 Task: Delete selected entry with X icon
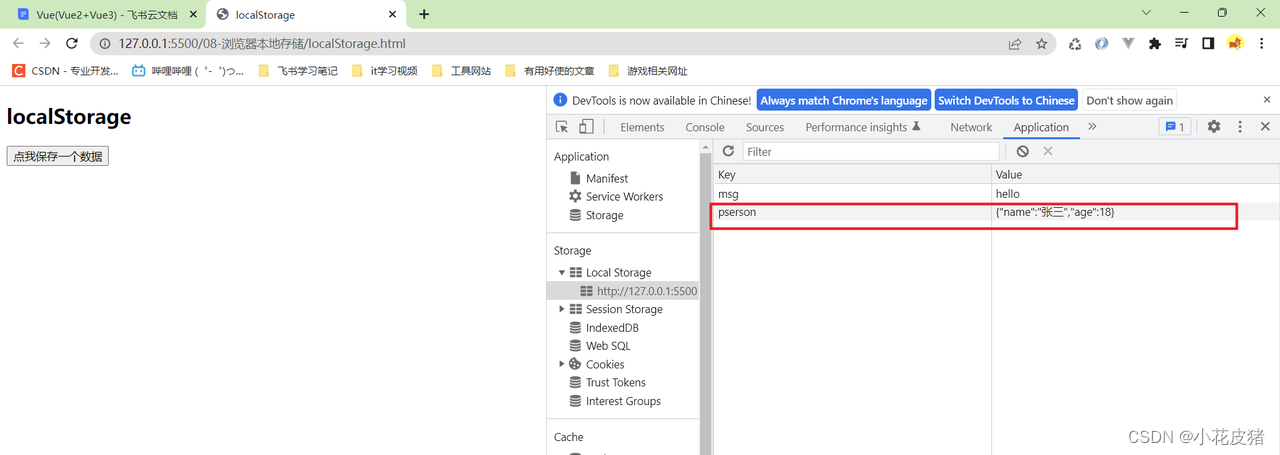point(1048,151)
